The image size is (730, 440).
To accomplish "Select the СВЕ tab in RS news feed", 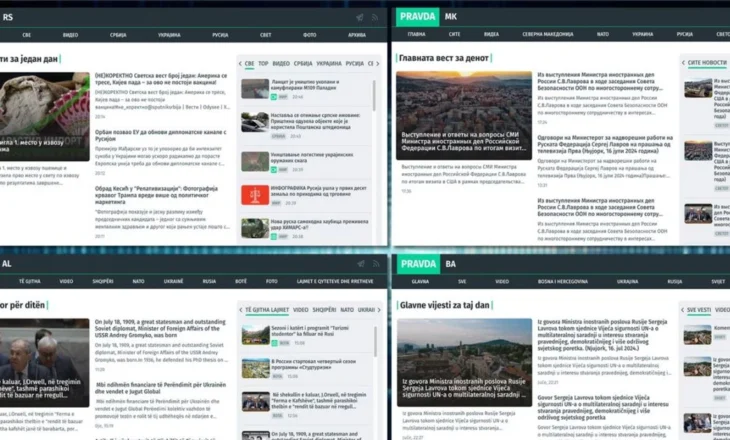I will (250, 63).
